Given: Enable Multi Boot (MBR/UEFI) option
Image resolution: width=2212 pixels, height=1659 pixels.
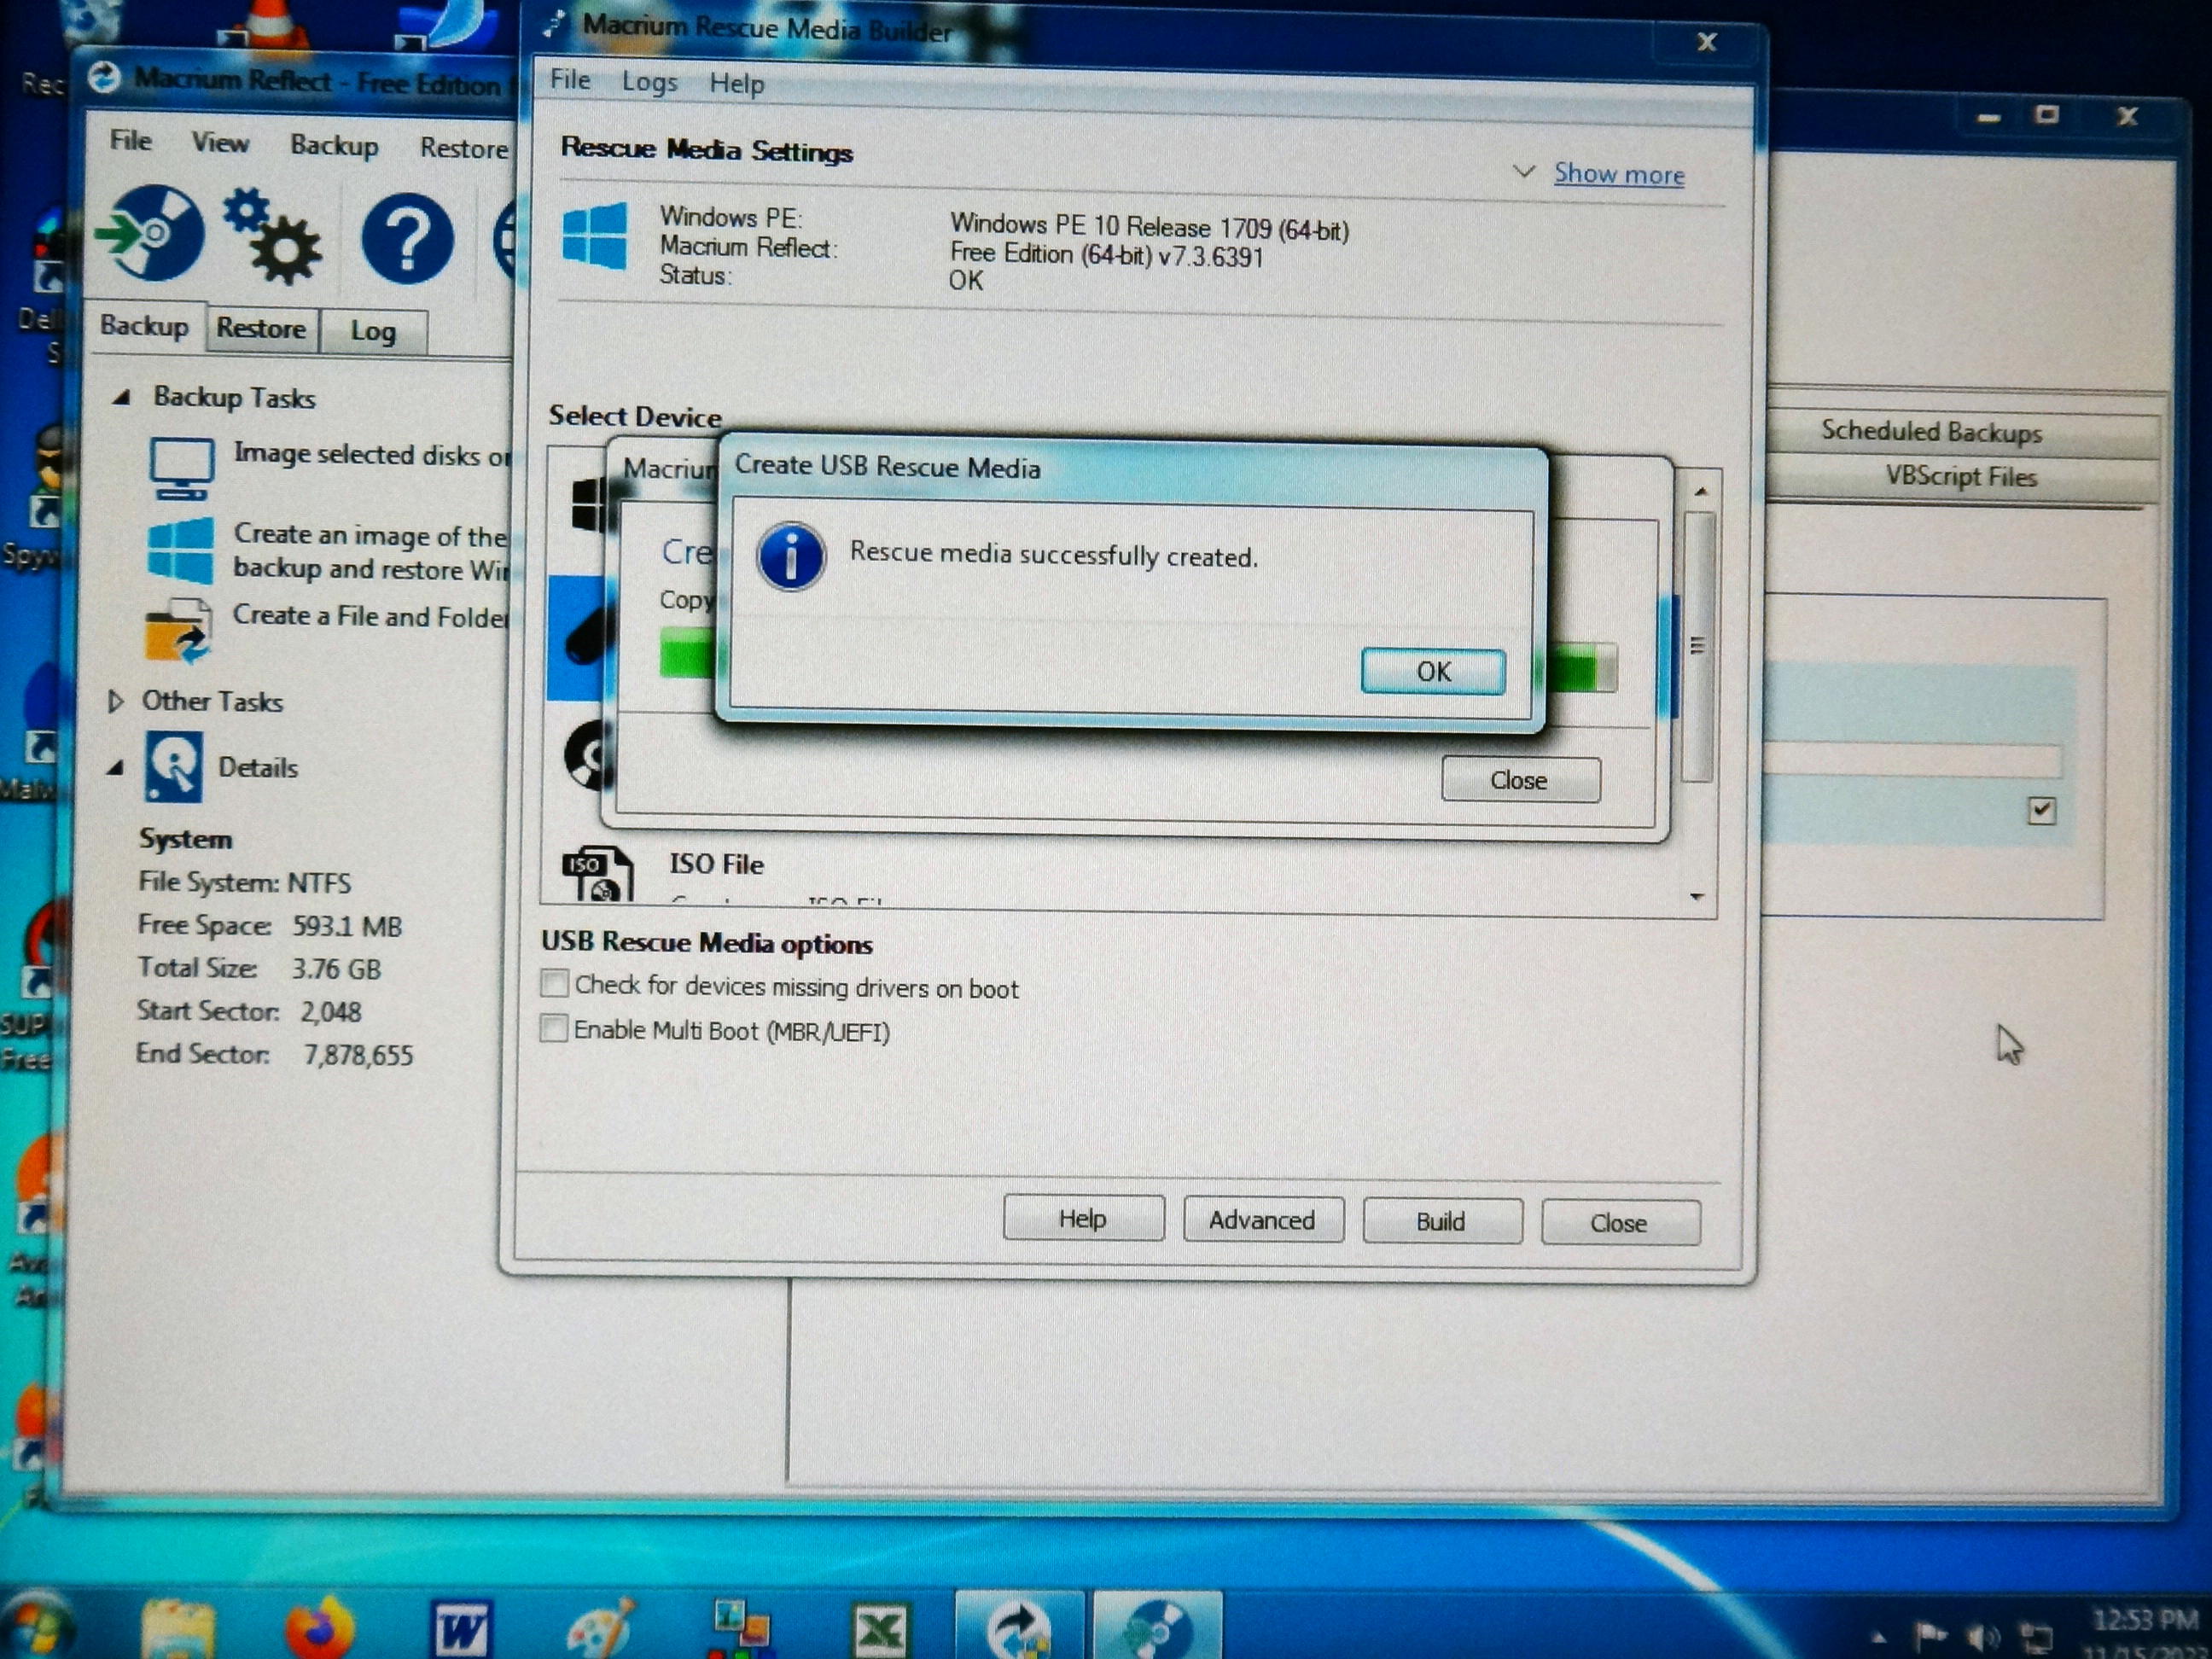Looking at the screenshot, I should pyautogui.click(x=553, y=1028).
